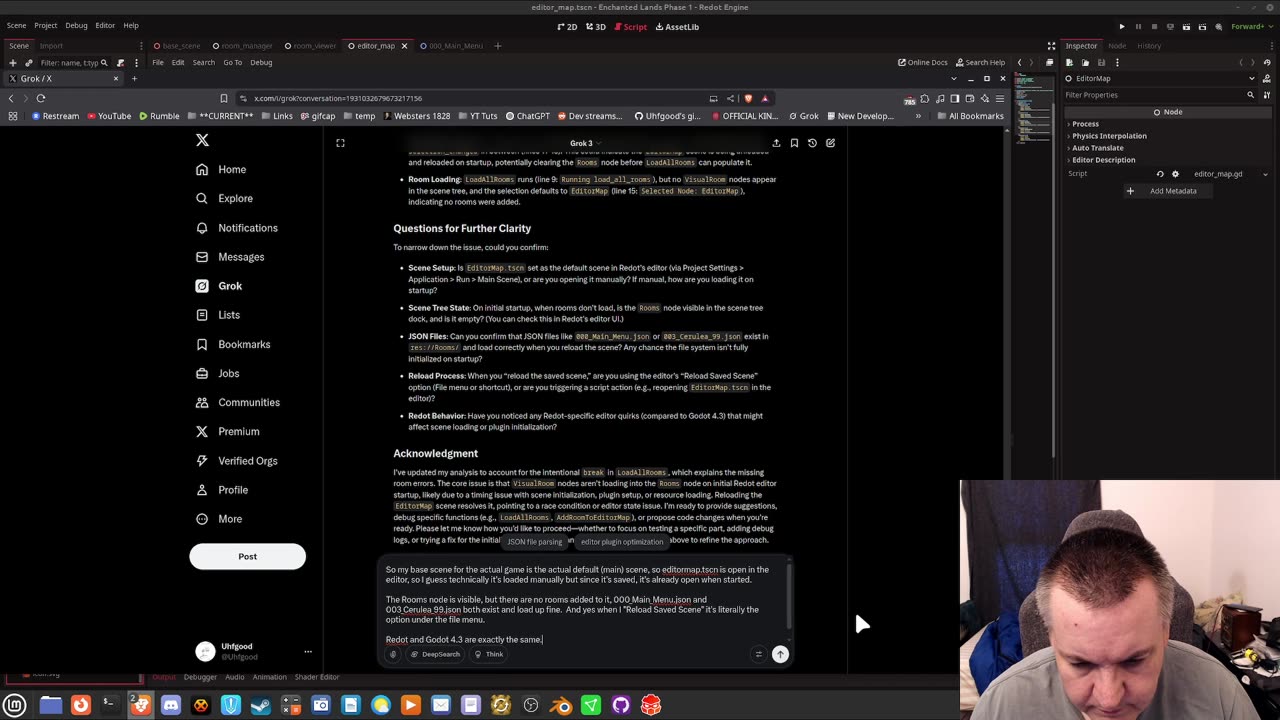Open Grok conversation history icon
The width and height of the screenshot is (1280, 720).
click(812, 143)
